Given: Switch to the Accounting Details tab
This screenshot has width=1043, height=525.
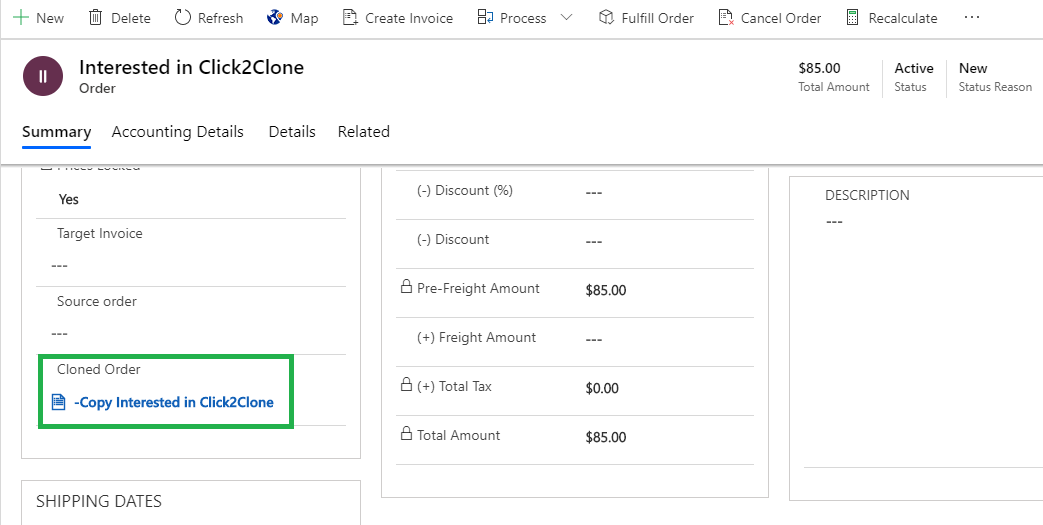Looking at the screenshot, I should pos(177,132).
